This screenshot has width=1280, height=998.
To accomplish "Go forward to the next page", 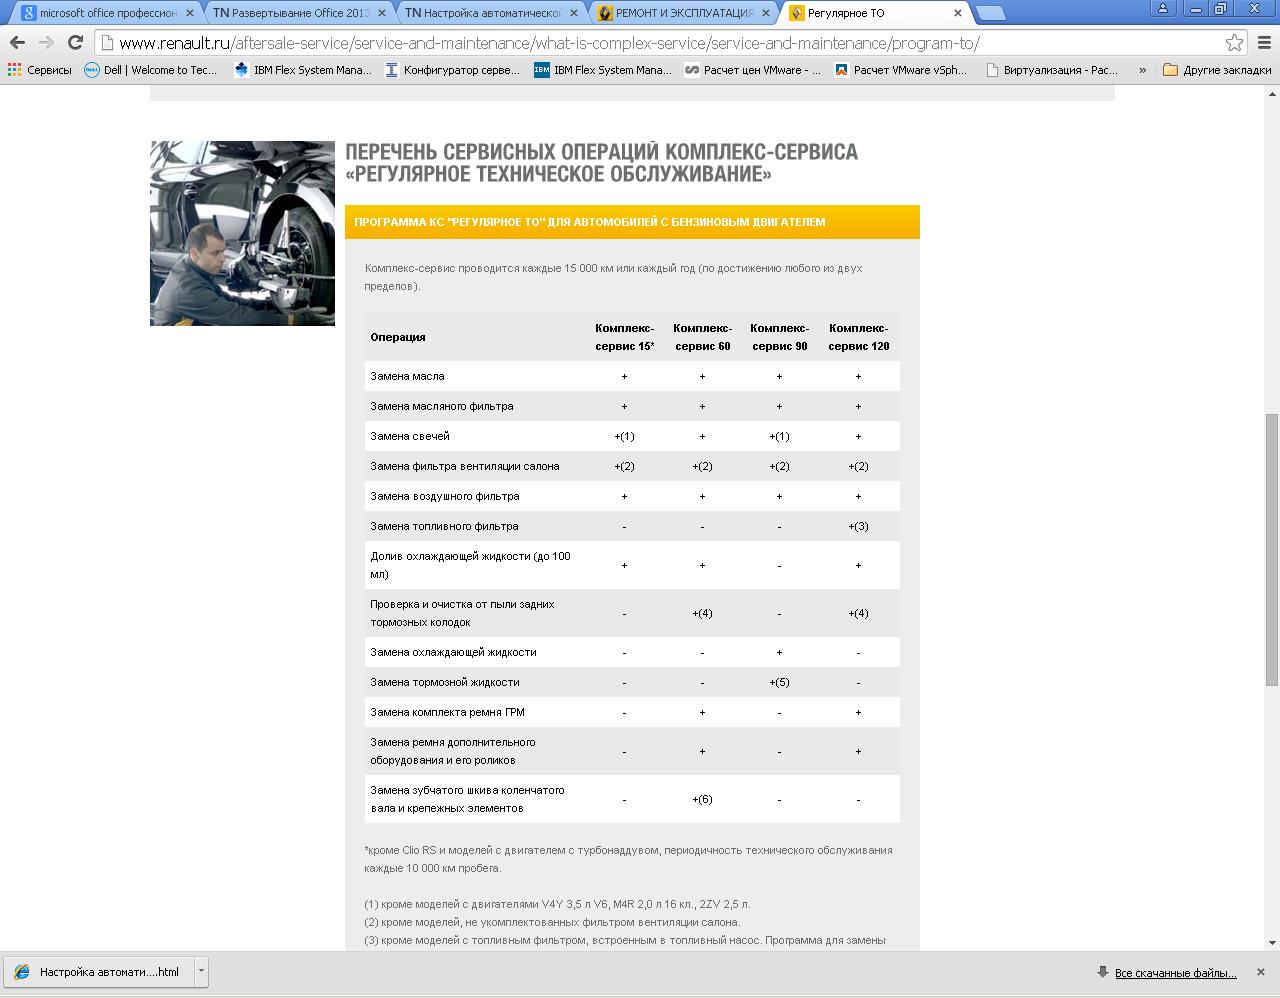I will point(46,42).
